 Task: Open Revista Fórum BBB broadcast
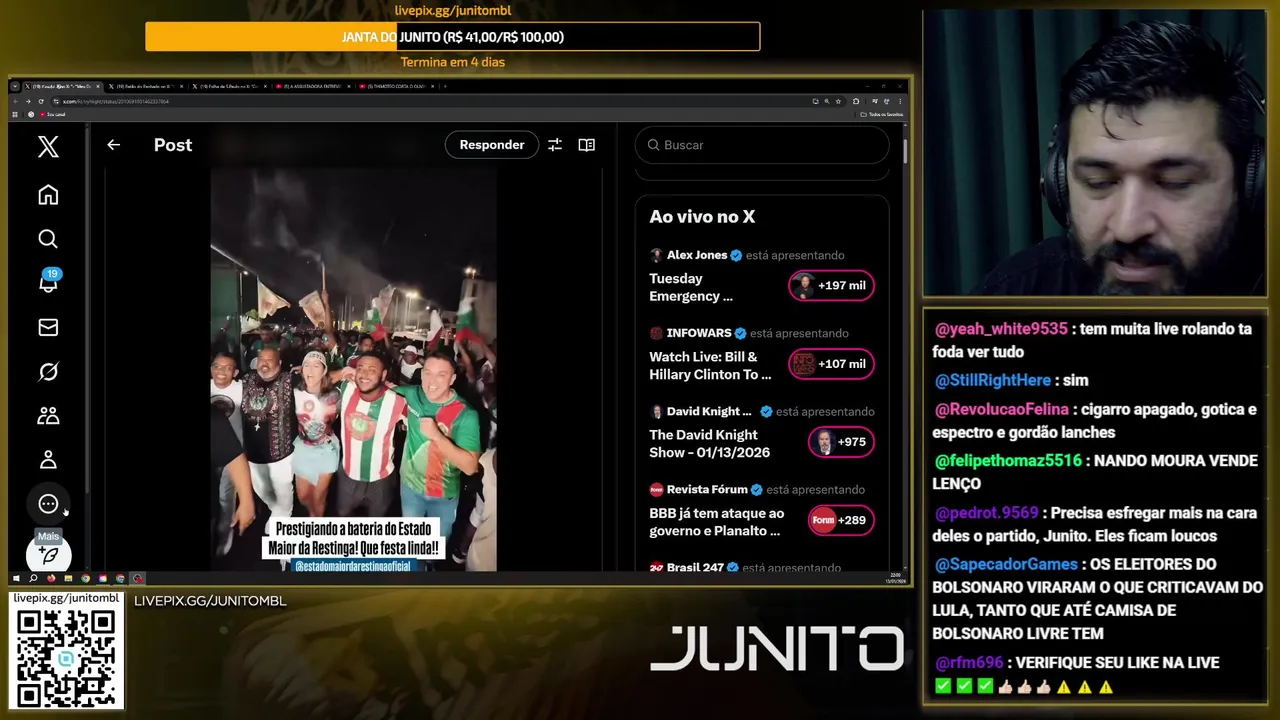(762, 510)
